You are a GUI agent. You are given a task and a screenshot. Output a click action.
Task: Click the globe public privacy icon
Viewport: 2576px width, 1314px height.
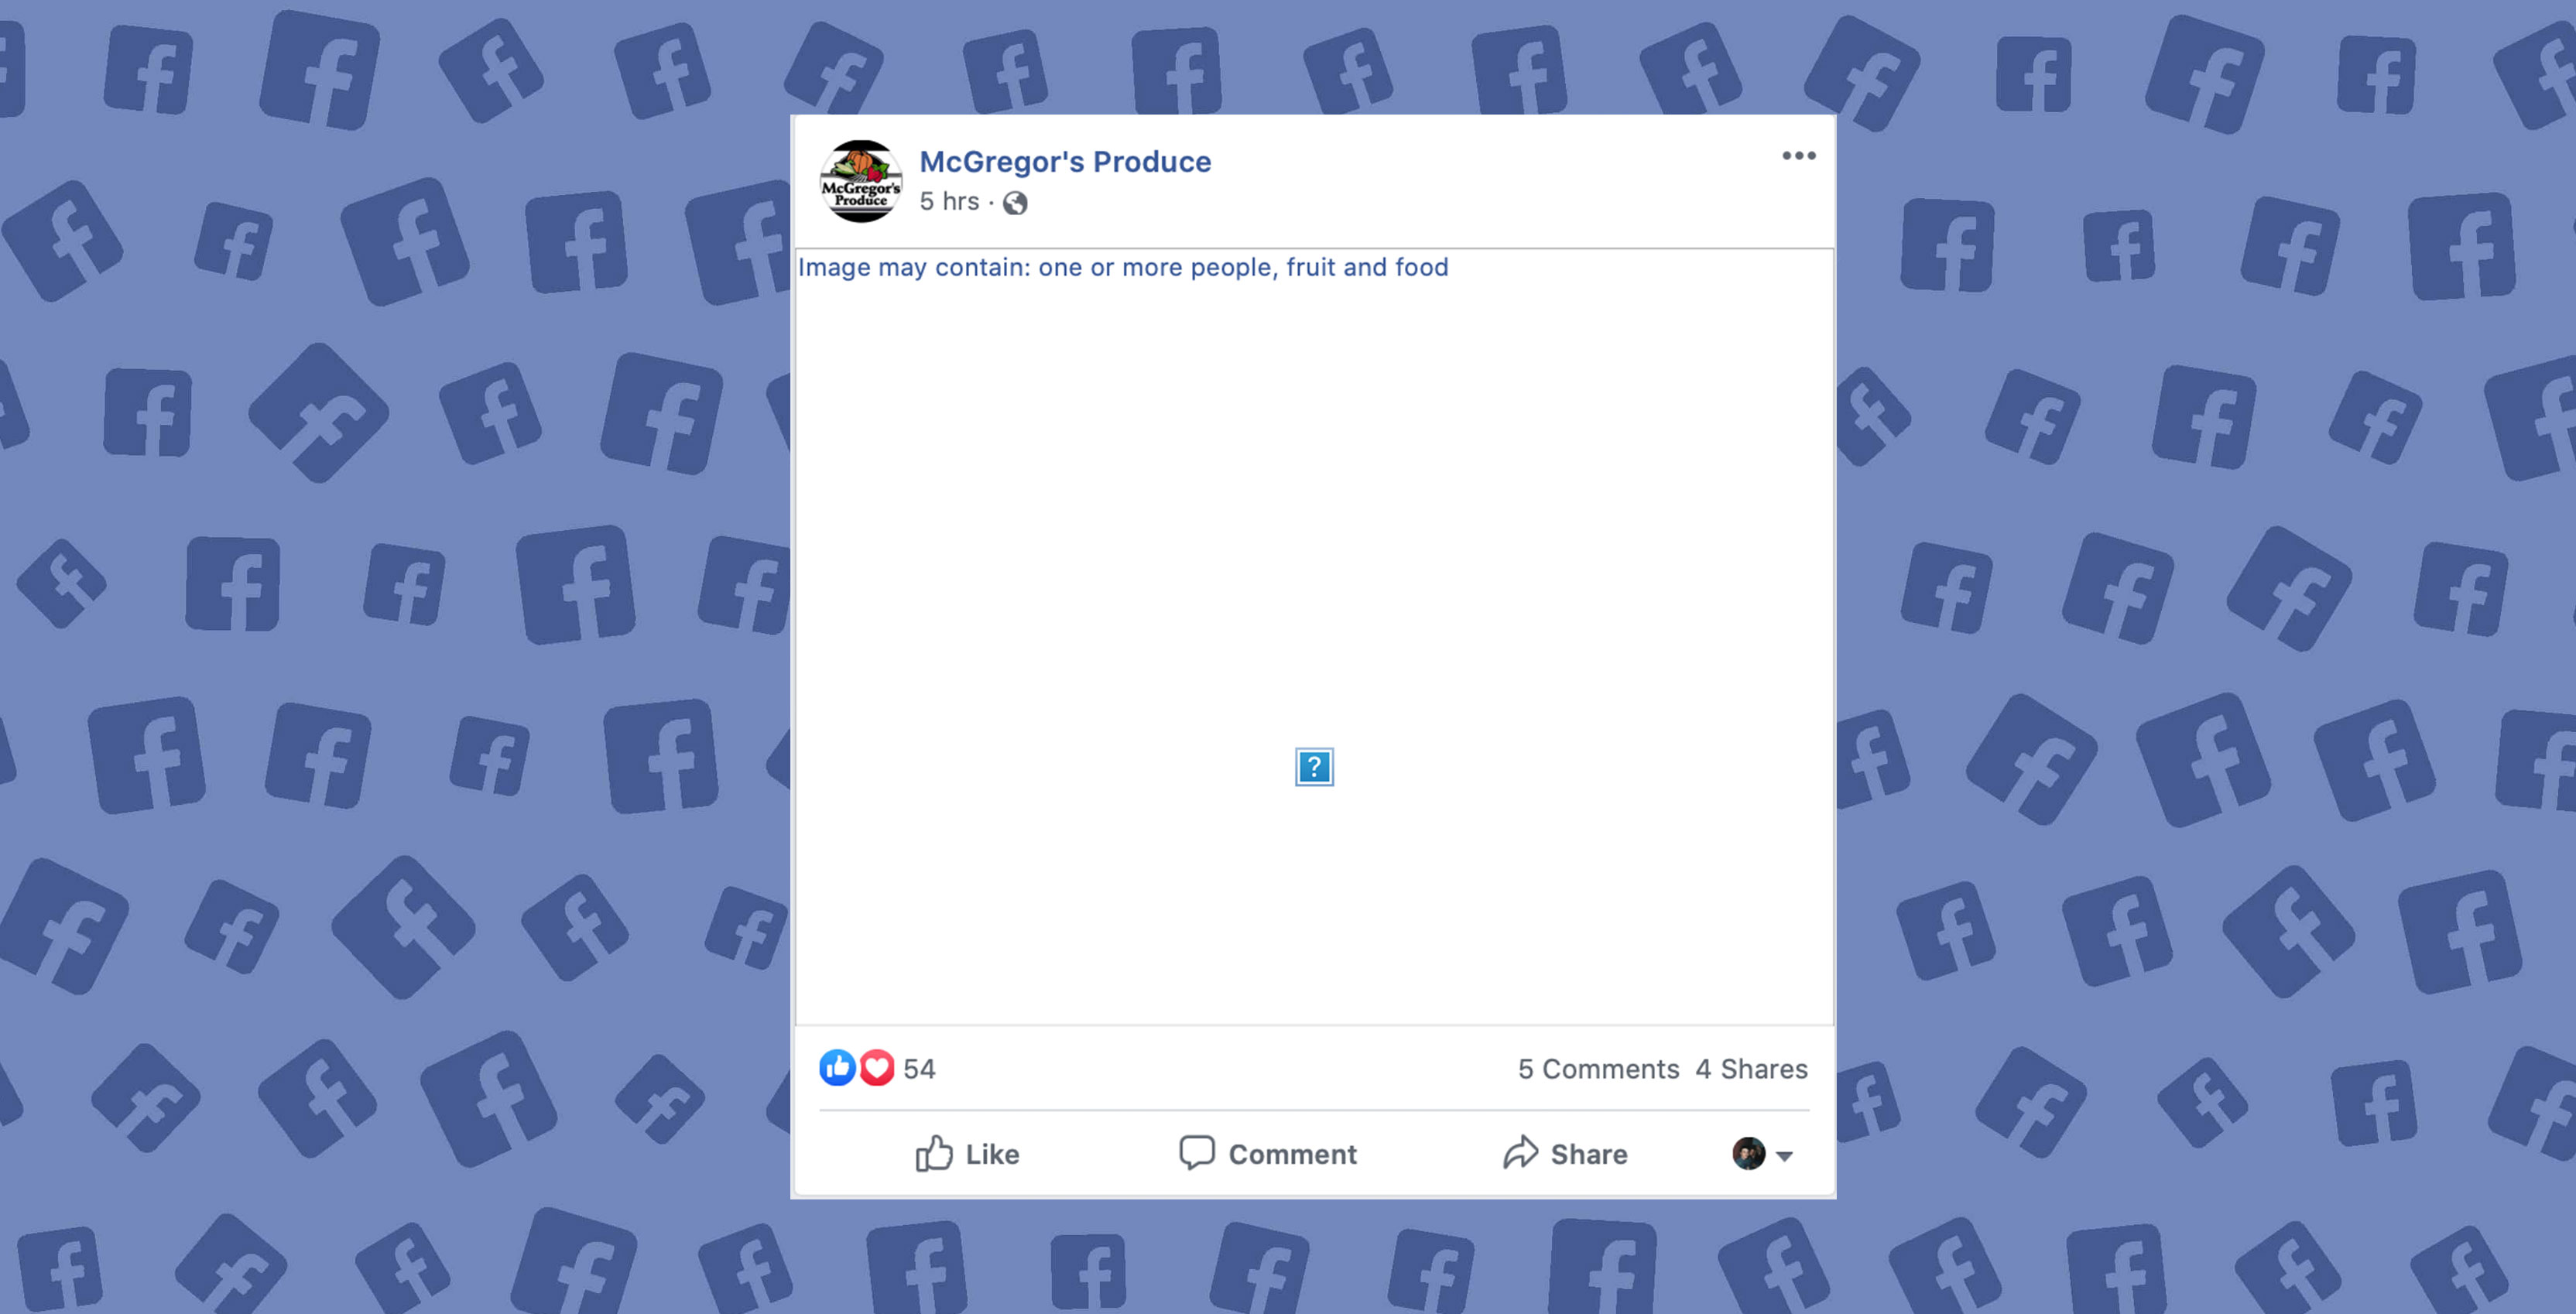point(1015,203)
